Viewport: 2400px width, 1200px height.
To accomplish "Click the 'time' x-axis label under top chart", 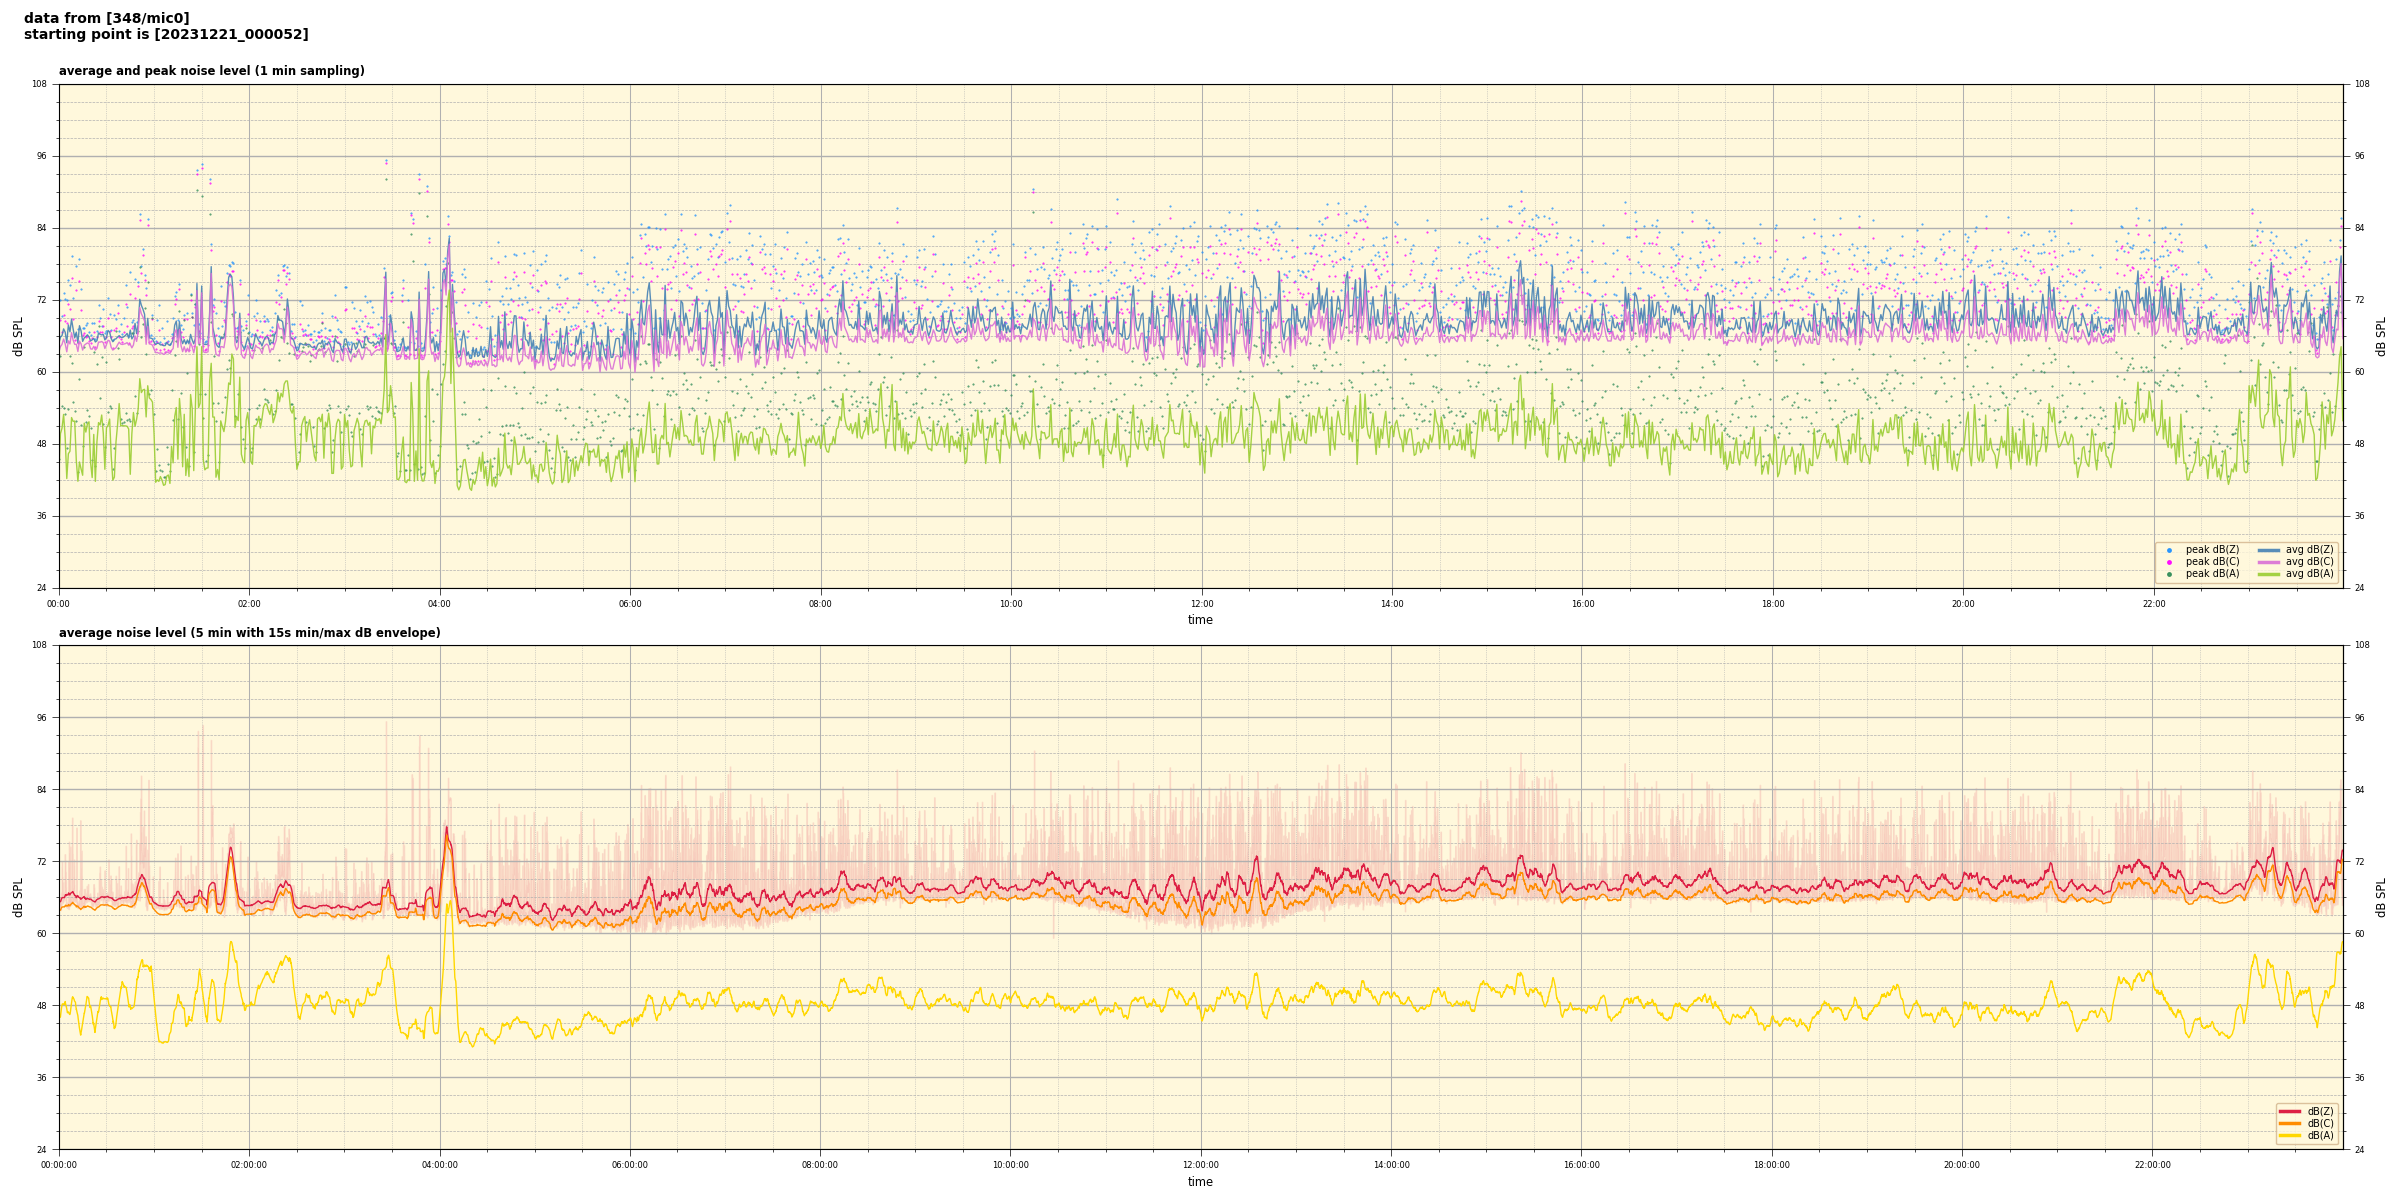I will (1200, 620).
